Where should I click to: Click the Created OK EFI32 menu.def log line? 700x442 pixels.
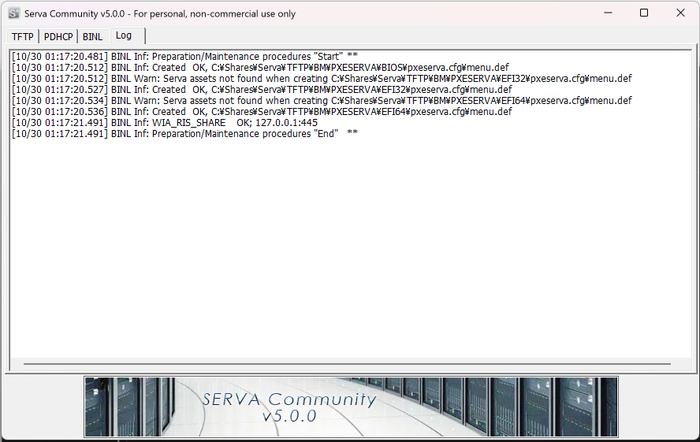262,89
